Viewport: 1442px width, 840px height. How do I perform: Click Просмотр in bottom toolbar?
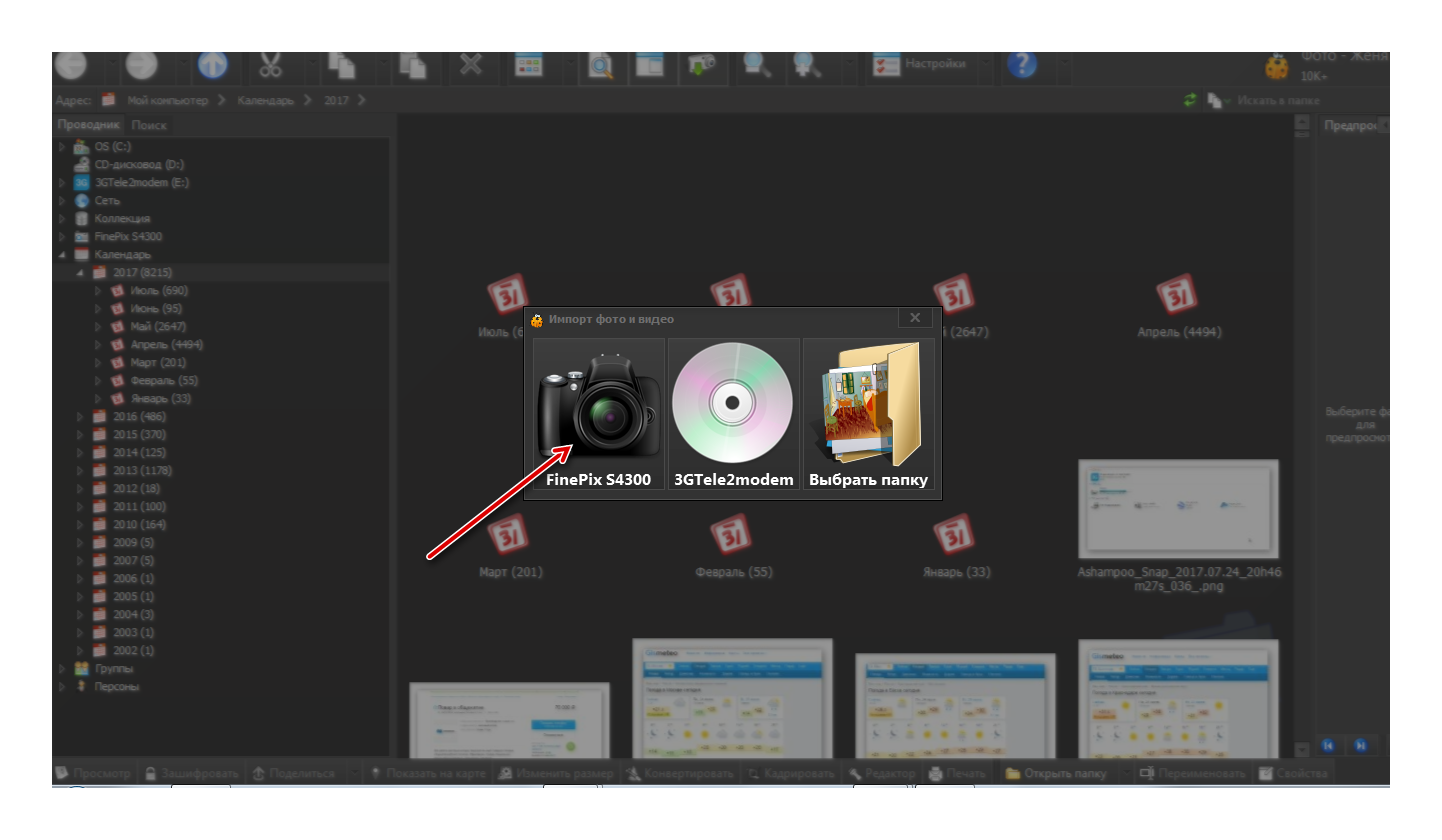coord(92,774)
